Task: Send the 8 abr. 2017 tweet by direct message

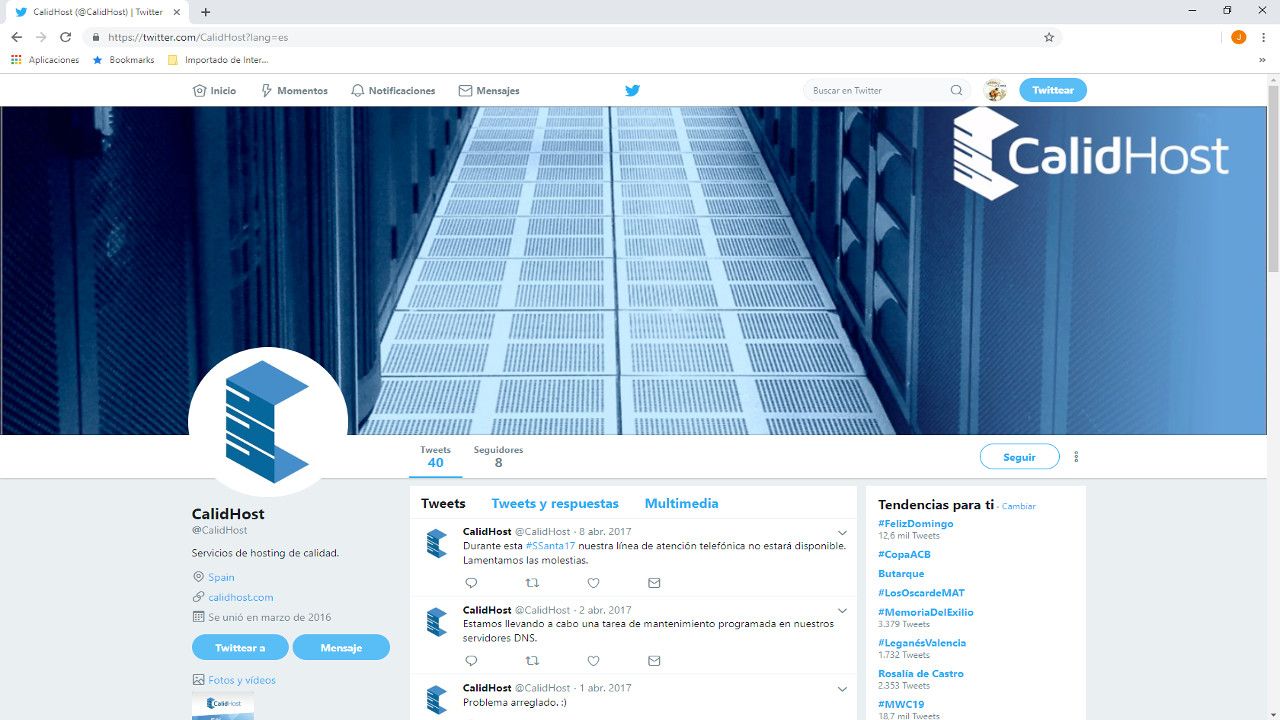Action: [654, 583]
